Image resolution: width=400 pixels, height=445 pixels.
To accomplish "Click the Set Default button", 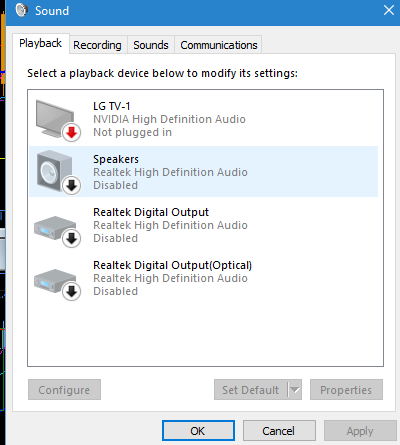I will [251, 389].
